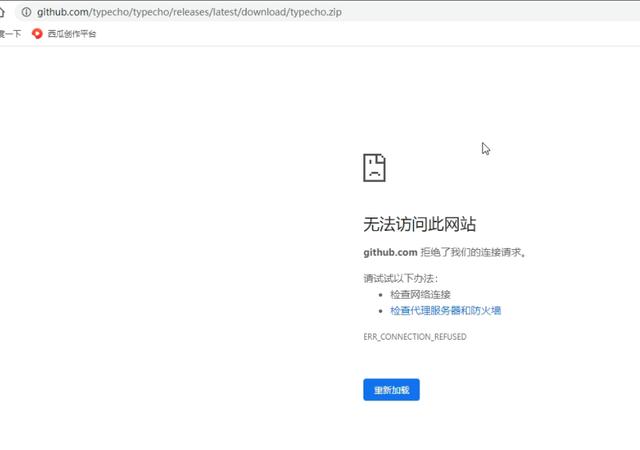Click the 检查代理服务器和防火墙 link
640x450 pixels.
(x=445, y=311)
